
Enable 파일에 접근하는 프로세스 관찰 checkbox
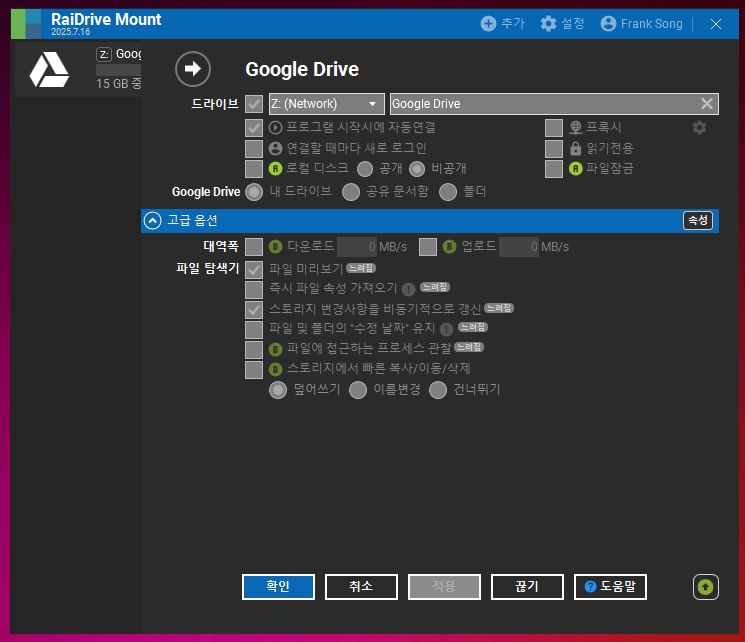coord(254,350)
